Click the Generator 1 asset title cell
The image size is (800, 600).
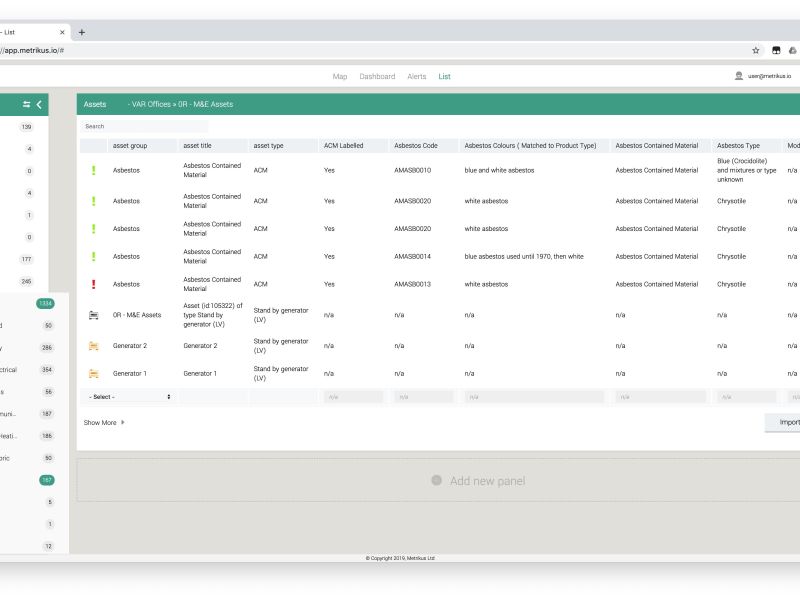(x=200, y=373)
